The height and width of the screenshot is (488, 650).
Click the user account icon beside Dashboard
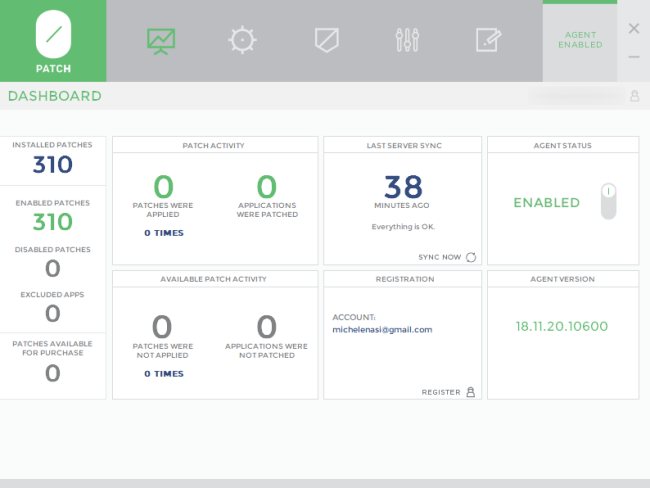tap(634, 96)
